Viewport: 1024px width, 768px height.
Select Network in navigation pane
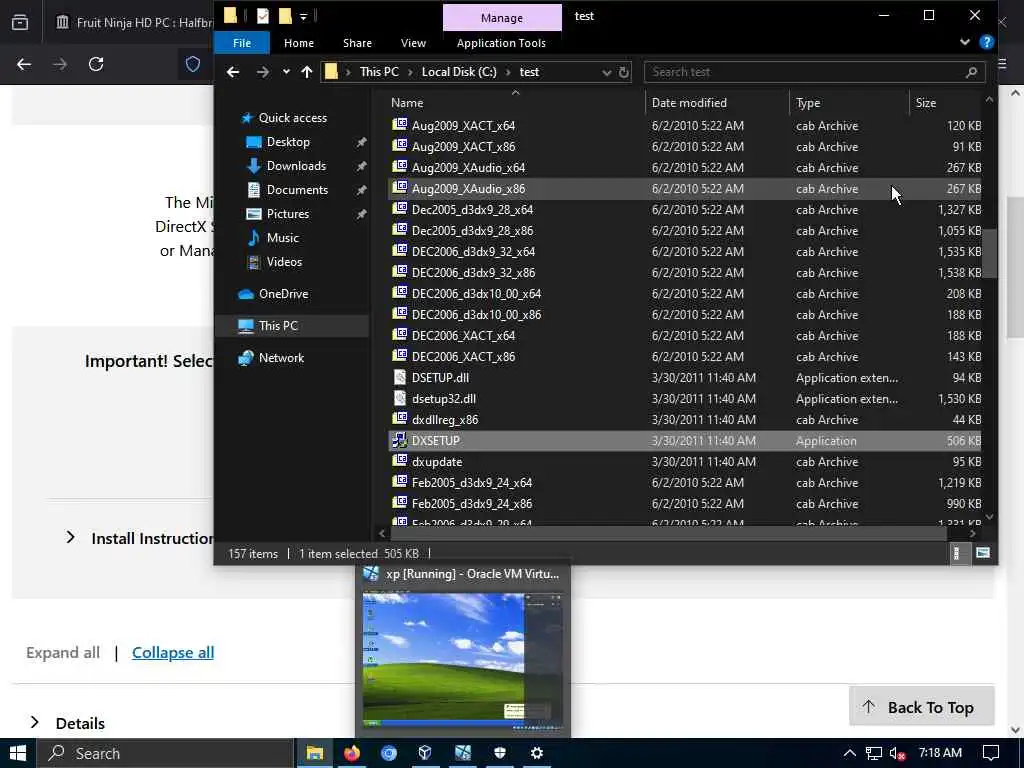pyautogui.click(x=281, y=358)
